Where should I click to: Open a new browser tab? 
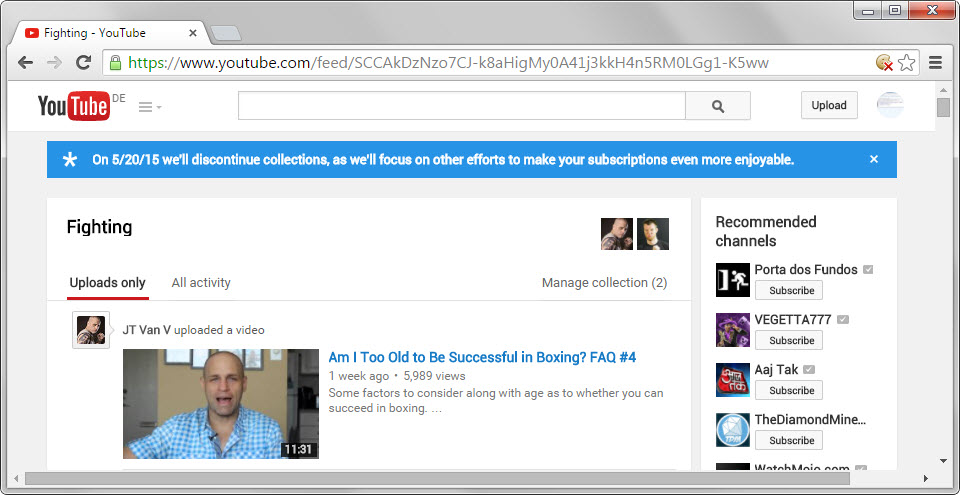coord(225,34)
